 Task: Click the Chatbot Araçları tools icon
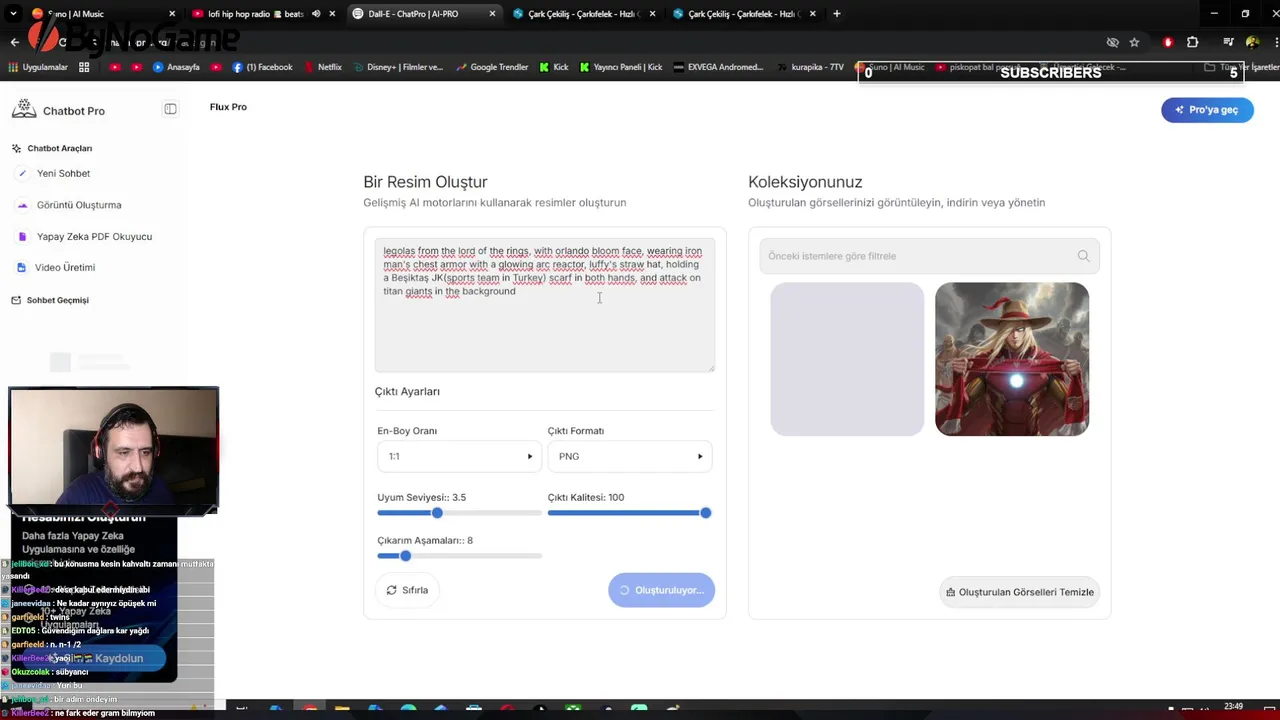(16, 148)
